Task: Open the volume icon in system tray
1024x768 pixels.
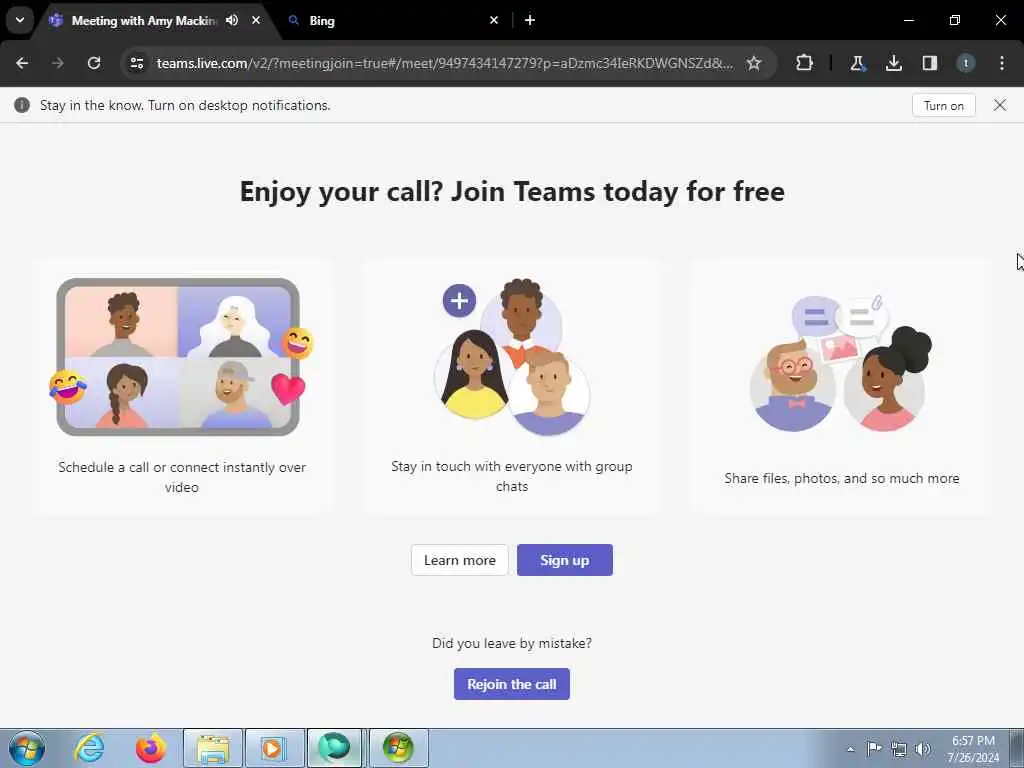Action: (923, 749)
